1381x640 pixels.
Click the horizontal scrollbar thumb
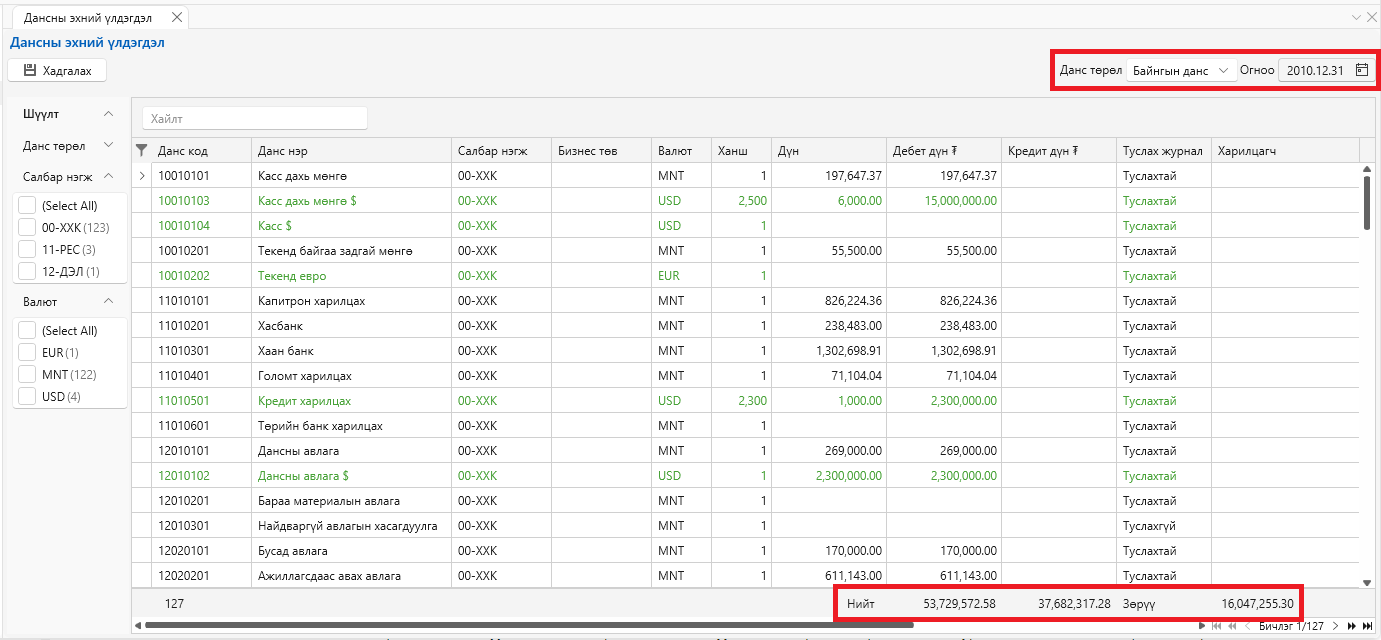529,626
